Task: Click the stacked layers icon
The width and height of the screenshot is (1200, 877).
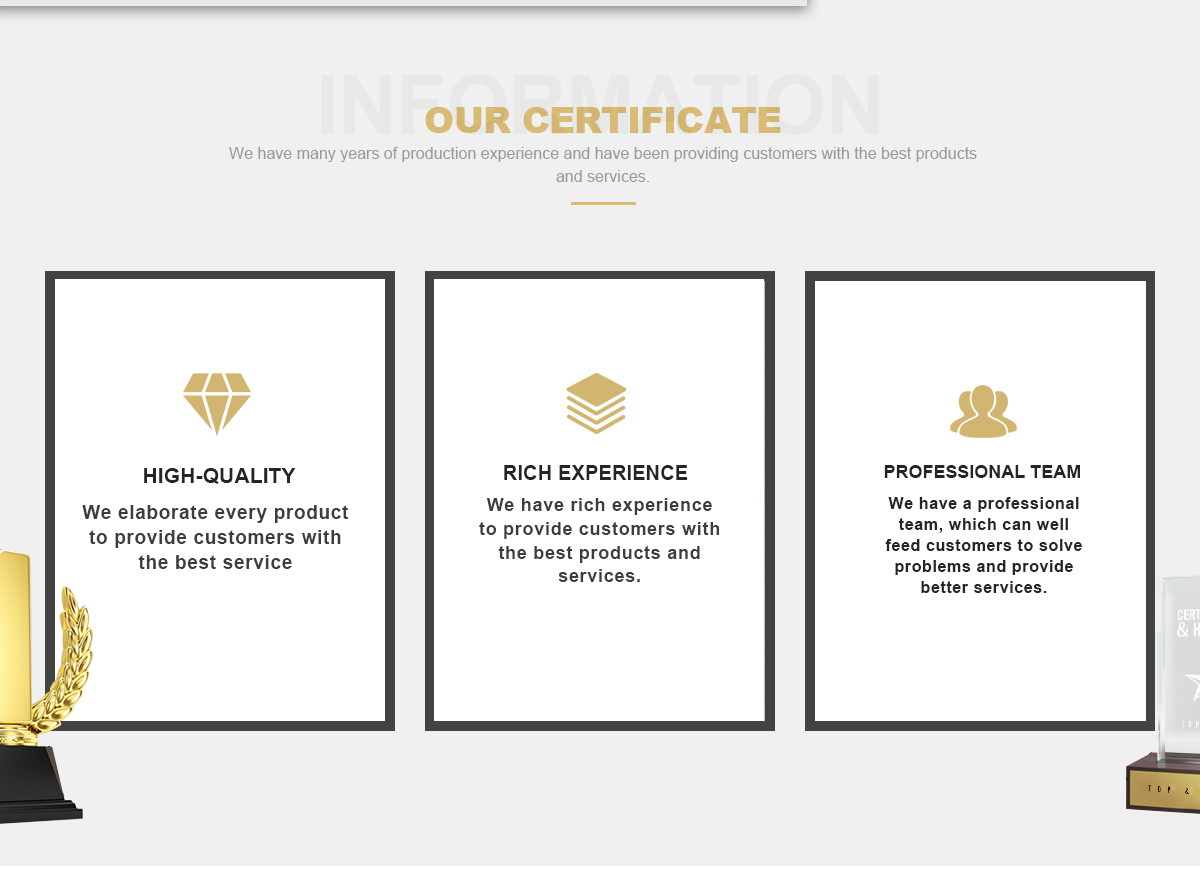Action: (x=596, y=403)
